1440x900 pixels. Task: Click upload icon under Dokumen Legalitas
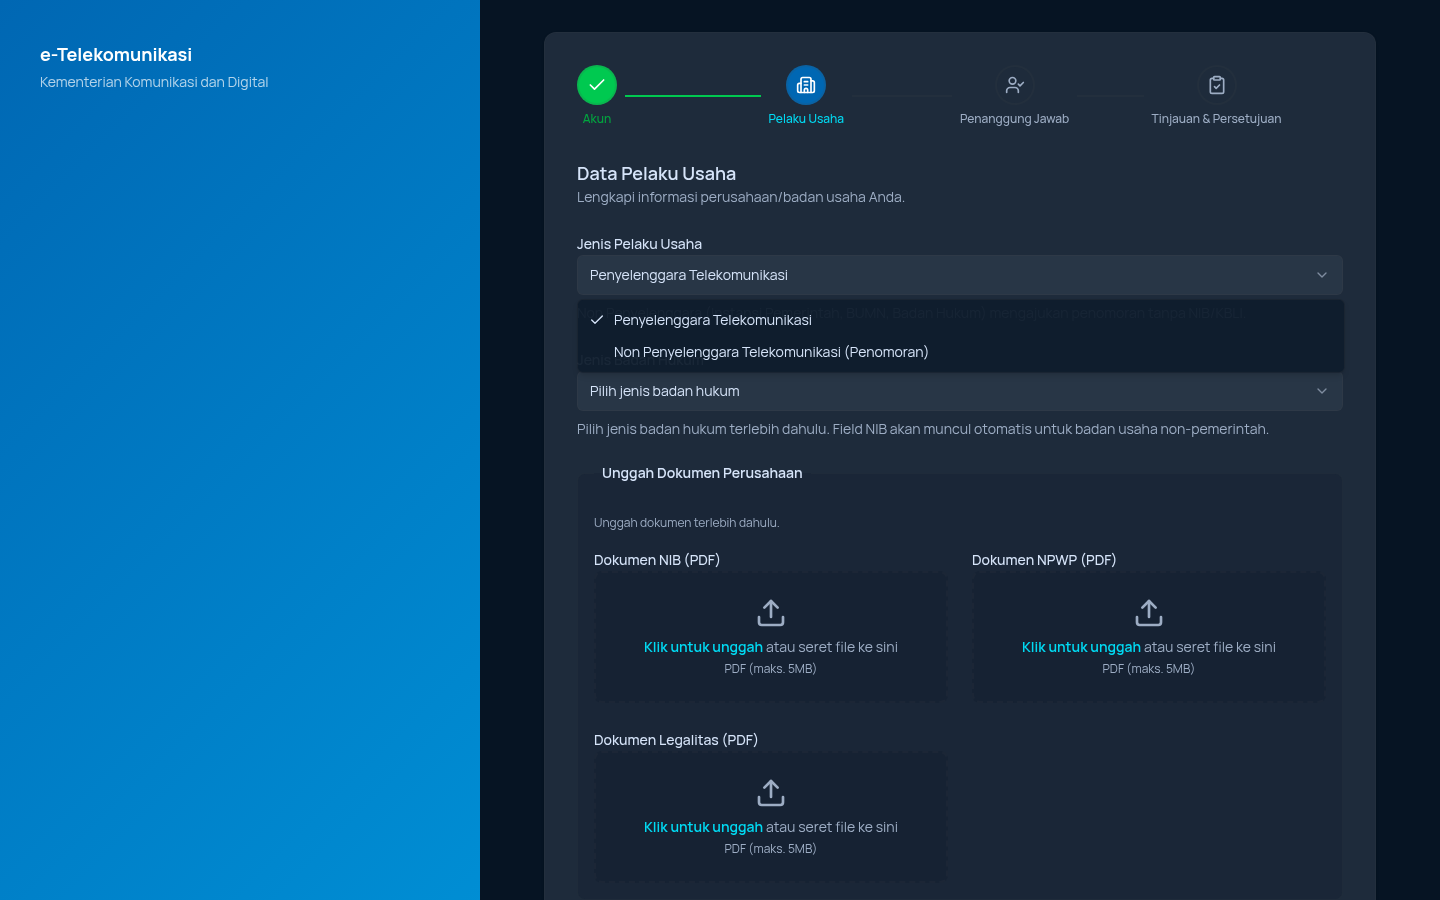pyautogui.click(x=771, y=792)
